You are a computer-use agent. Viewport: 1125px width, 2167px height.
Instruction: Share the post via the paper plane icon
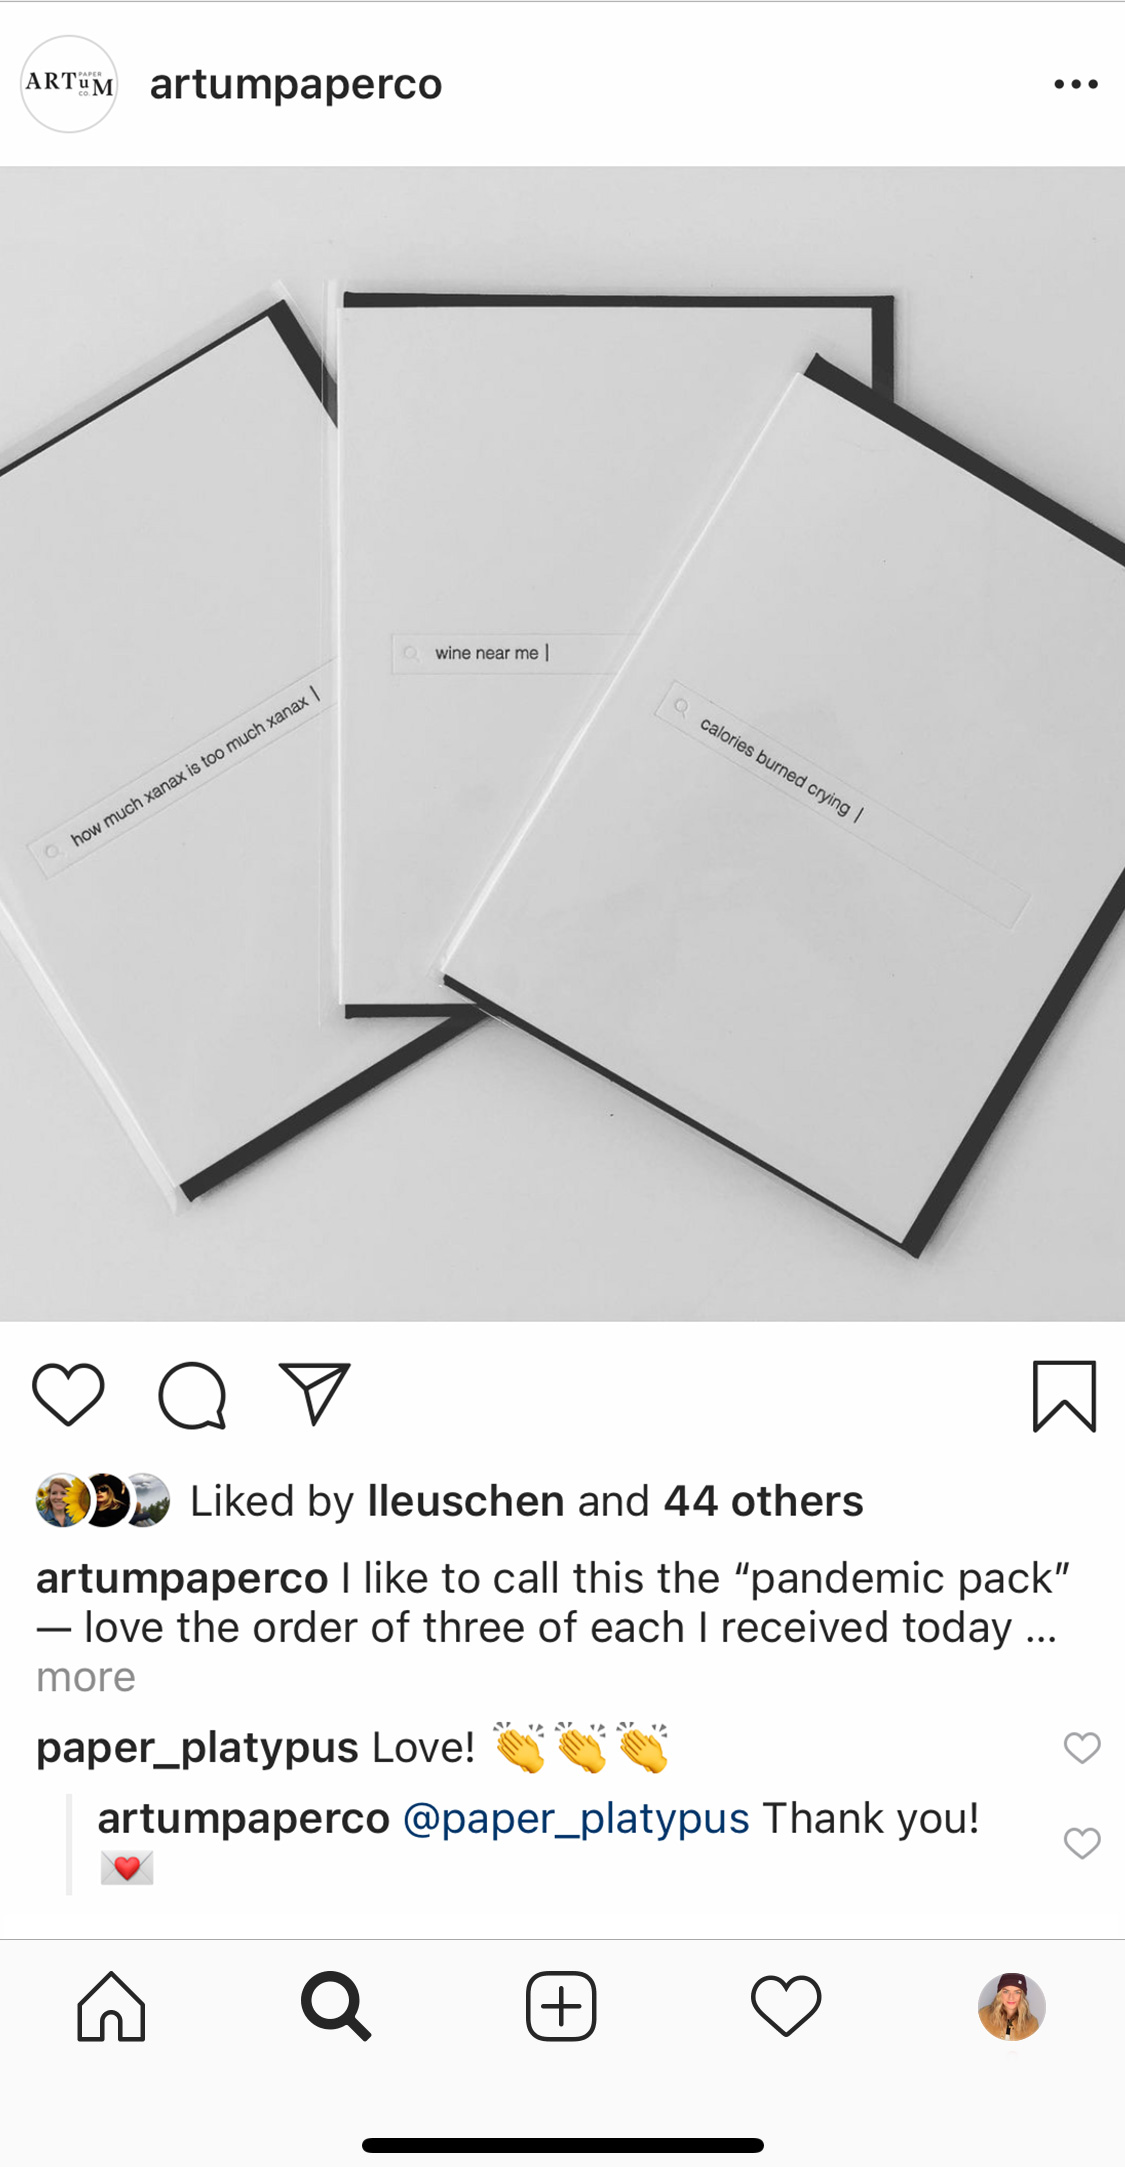tap(315, 1393)
